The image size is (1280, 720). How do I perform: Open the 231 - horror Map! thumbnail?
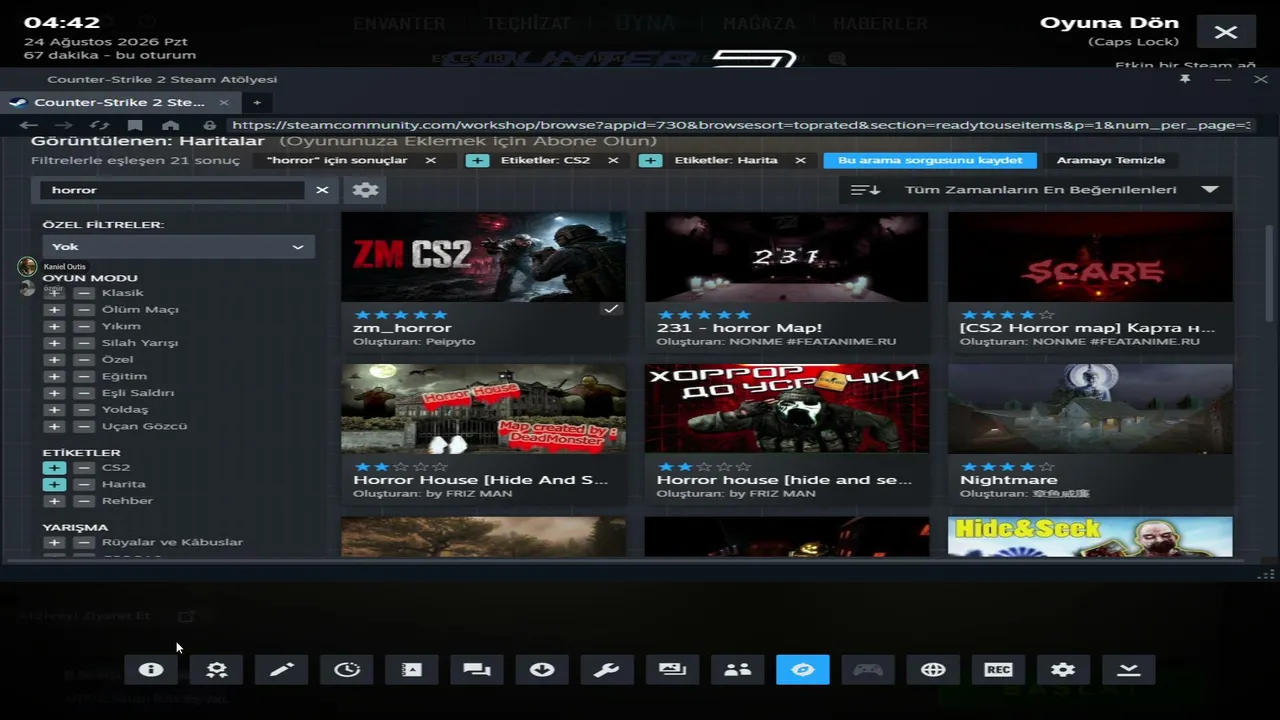click(787, 257)
